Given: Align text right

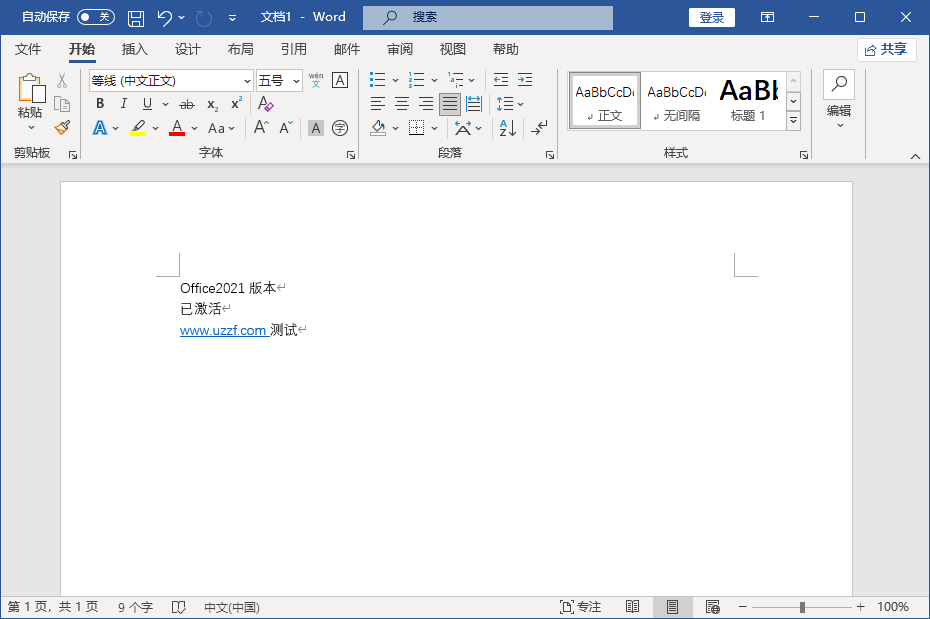Looking at the screenshot, I should click(425, 104).
